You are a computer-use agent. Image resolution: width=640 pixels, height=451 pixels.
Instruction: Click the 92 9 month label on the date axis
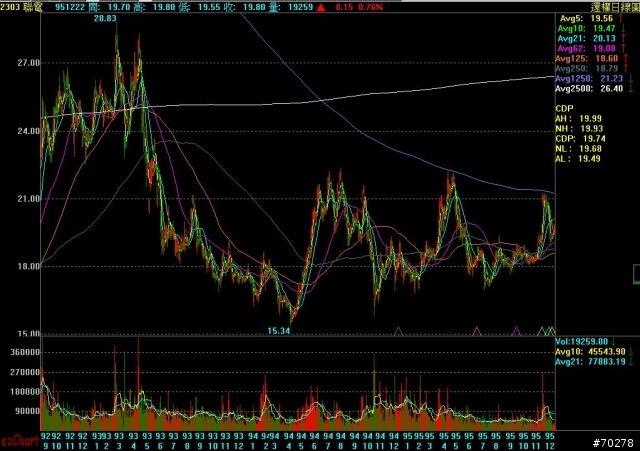(x=45, y=441)
